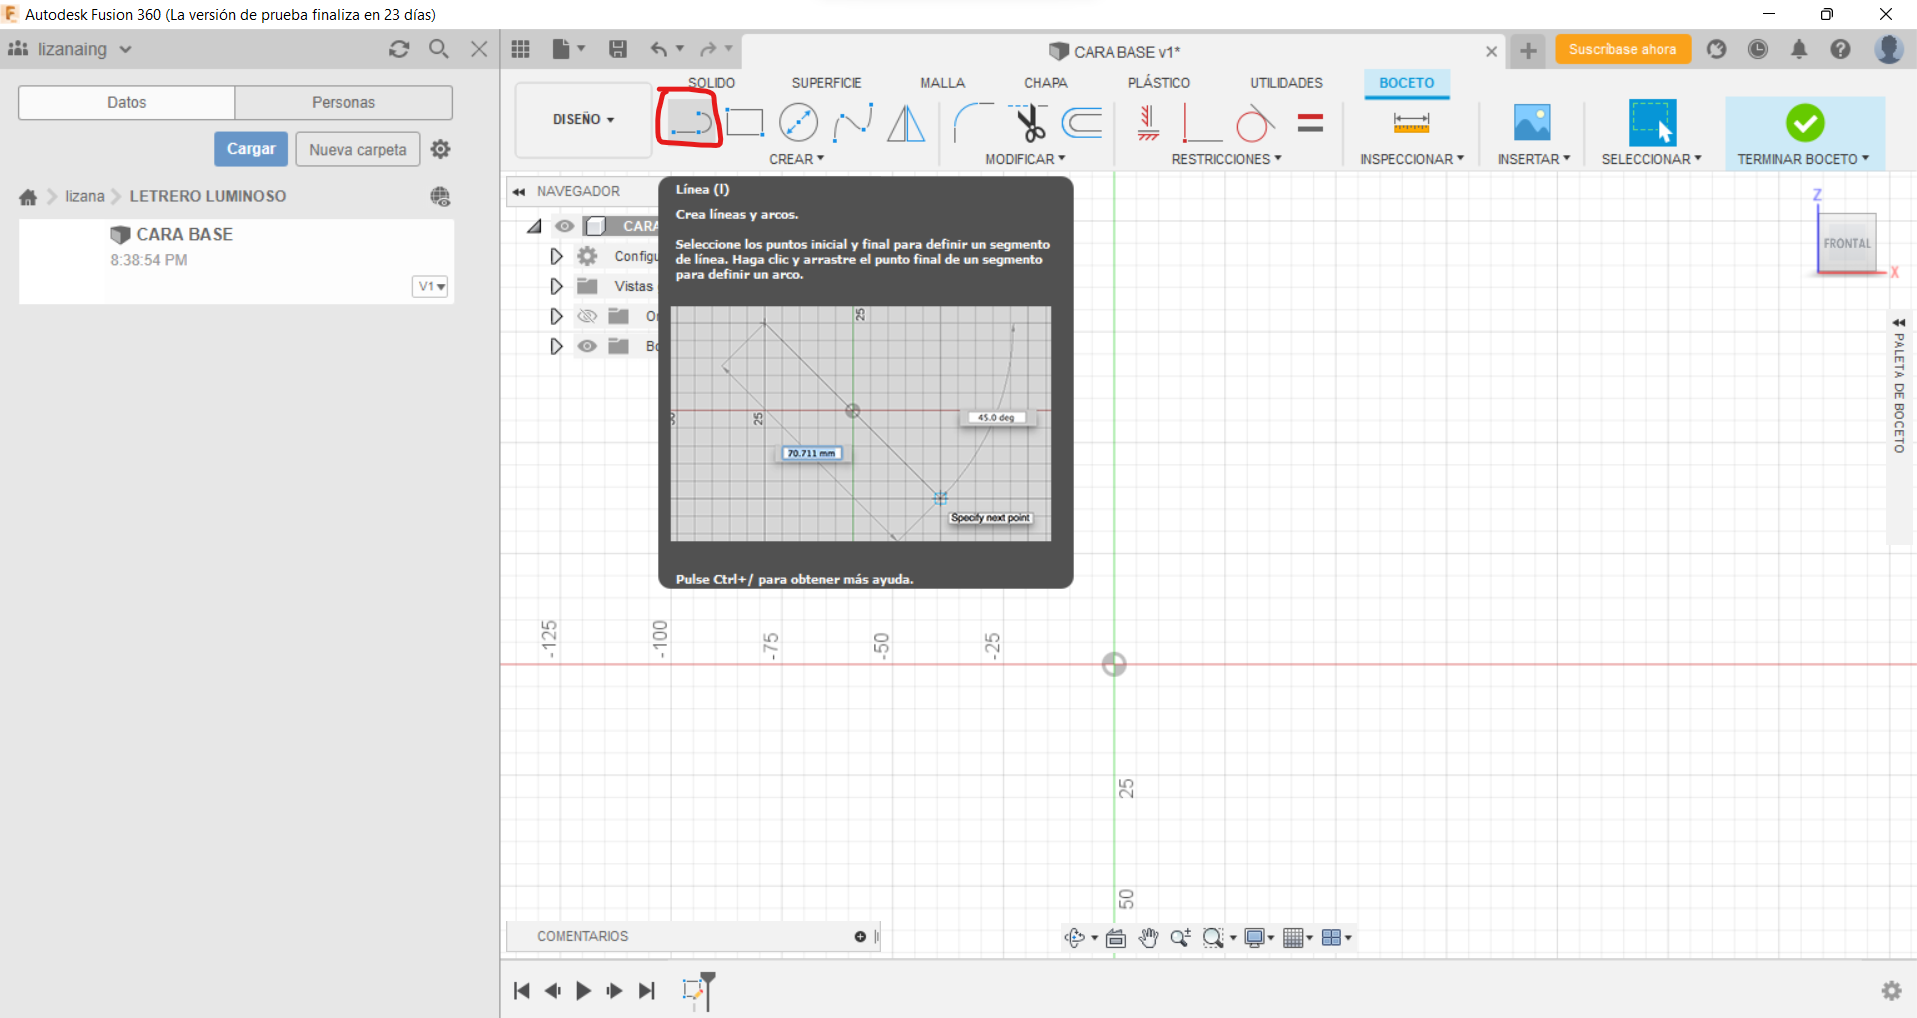Click the Suscríbase ahora button
This screenshot has width=1917, height=1018.
[1622, 49]
